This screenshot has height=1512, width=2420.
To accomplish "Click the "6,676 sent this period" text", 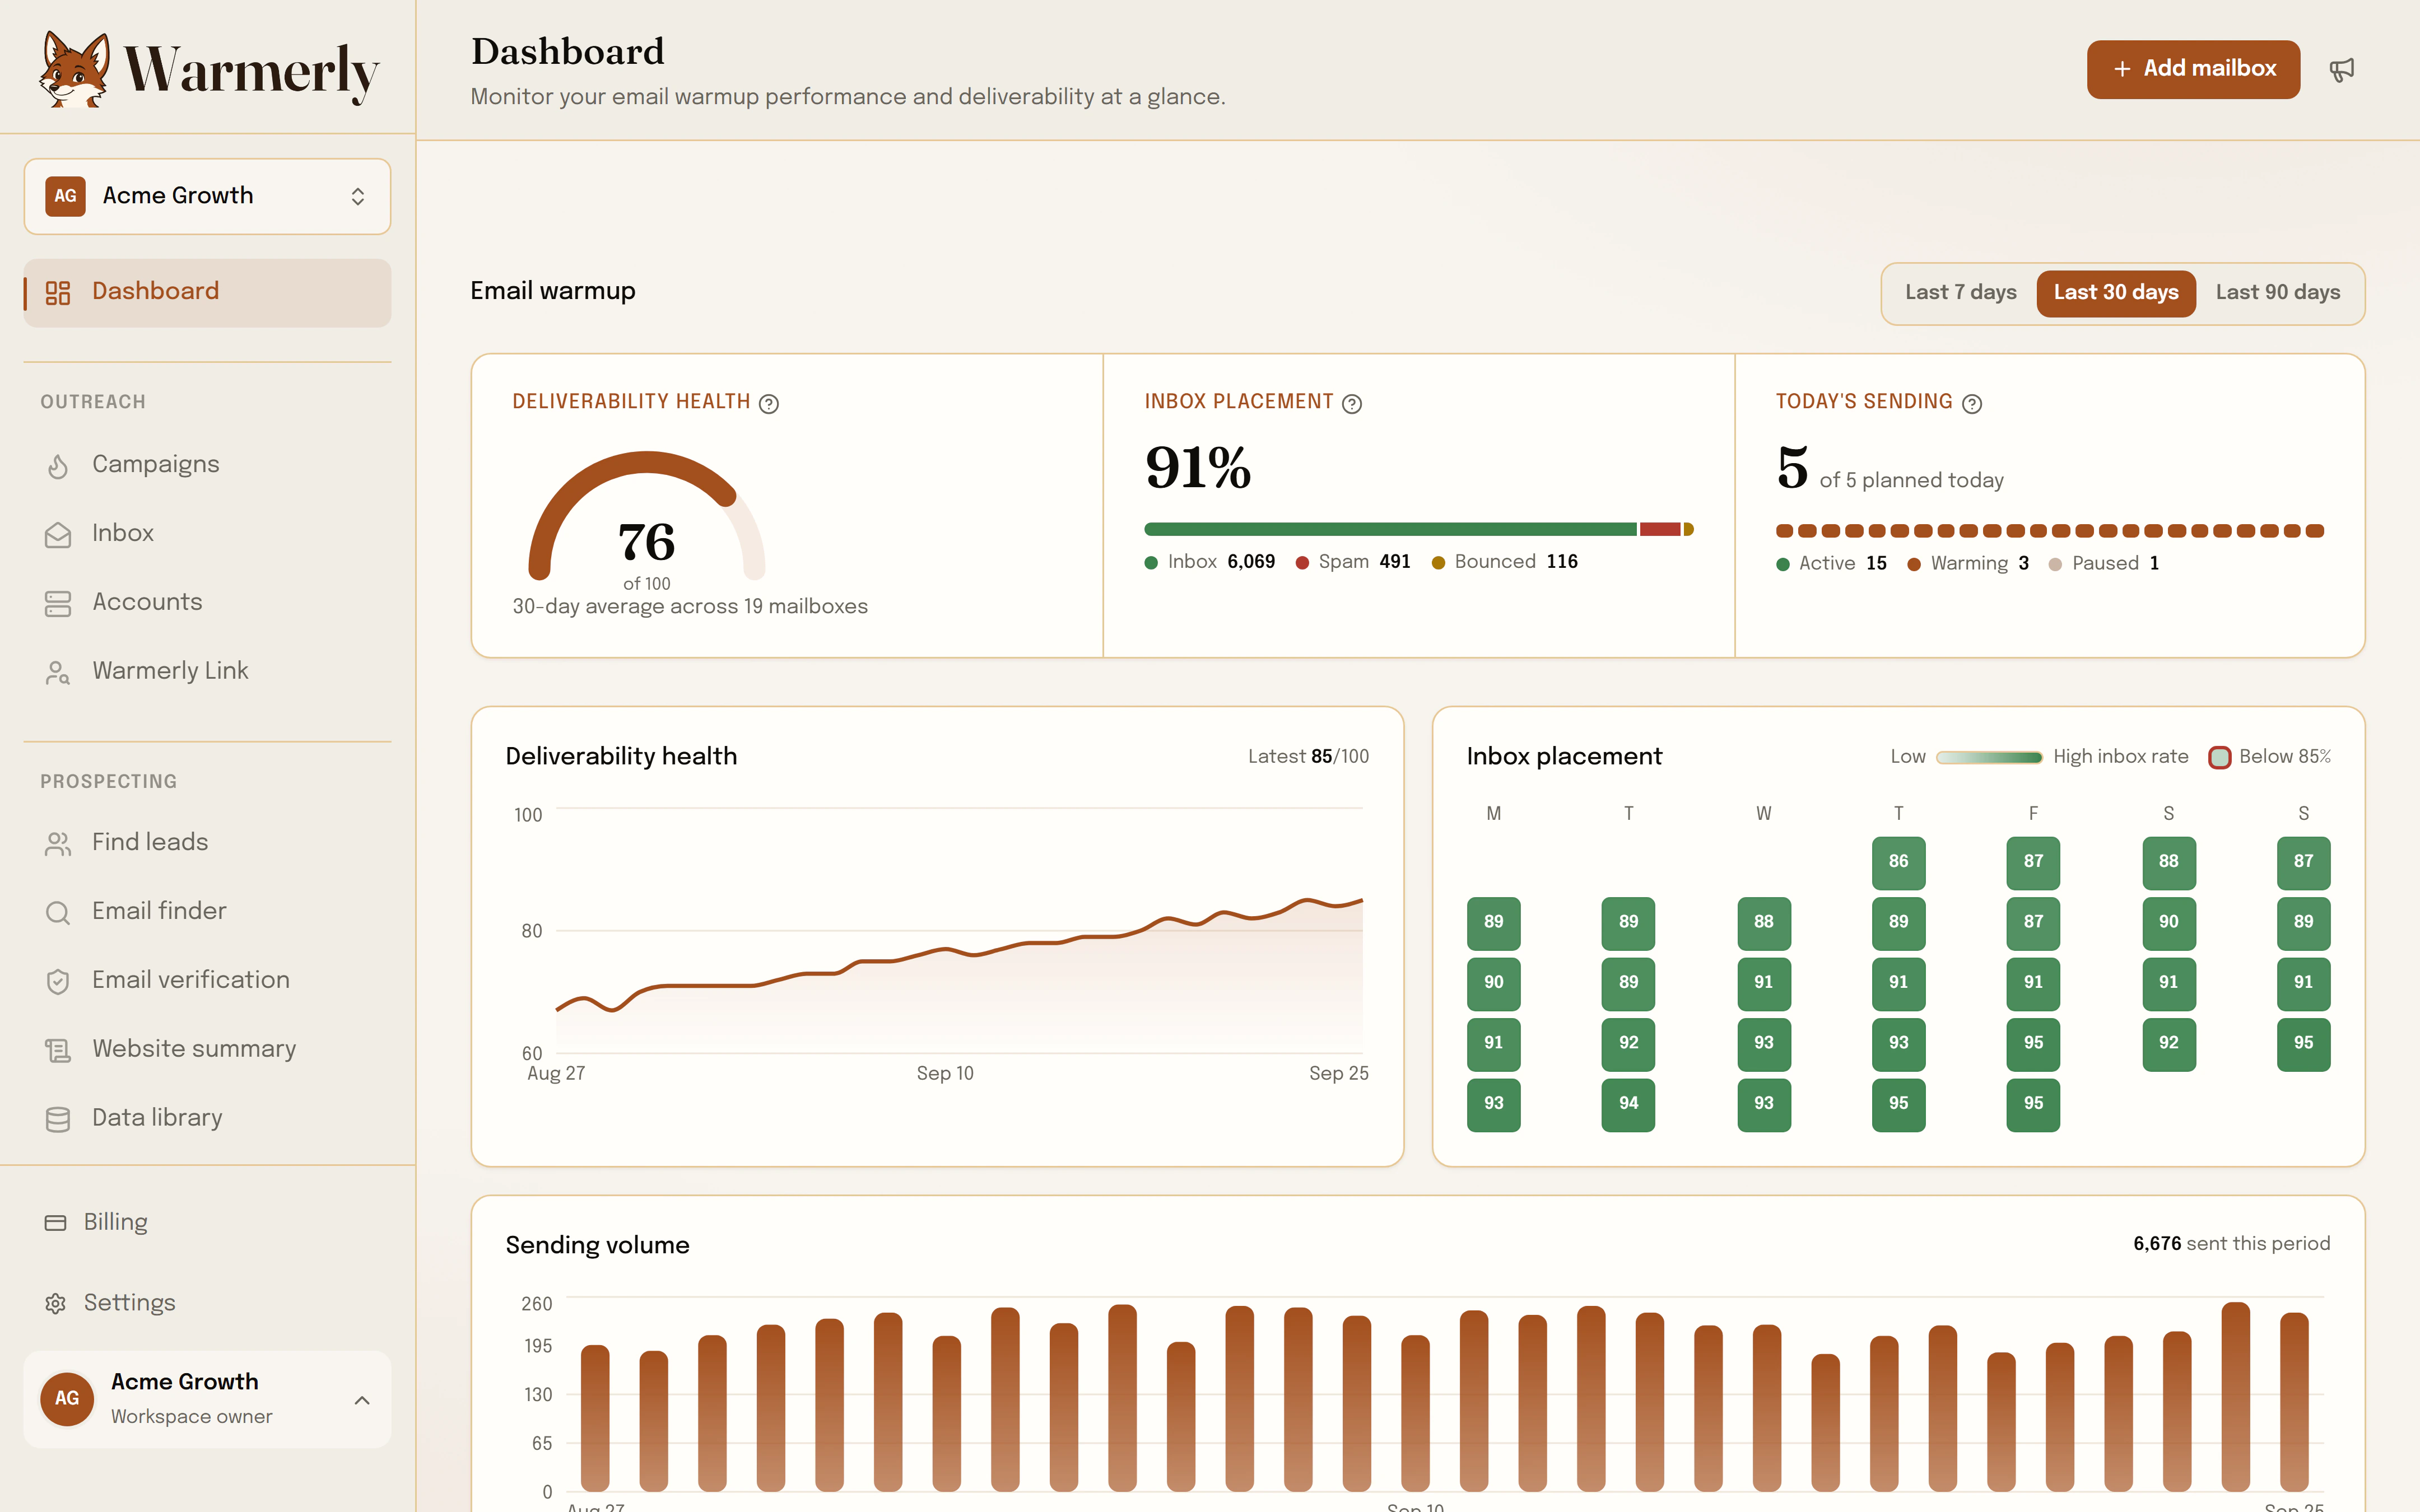I will 2231,1243.
